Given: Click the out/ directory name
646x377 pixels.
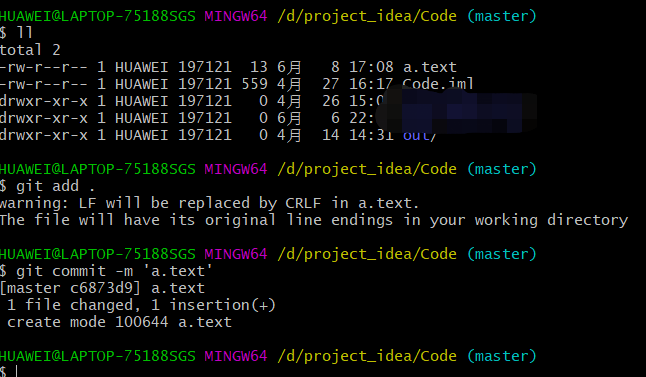Looking at the screenshot, I should click(419, 135).
